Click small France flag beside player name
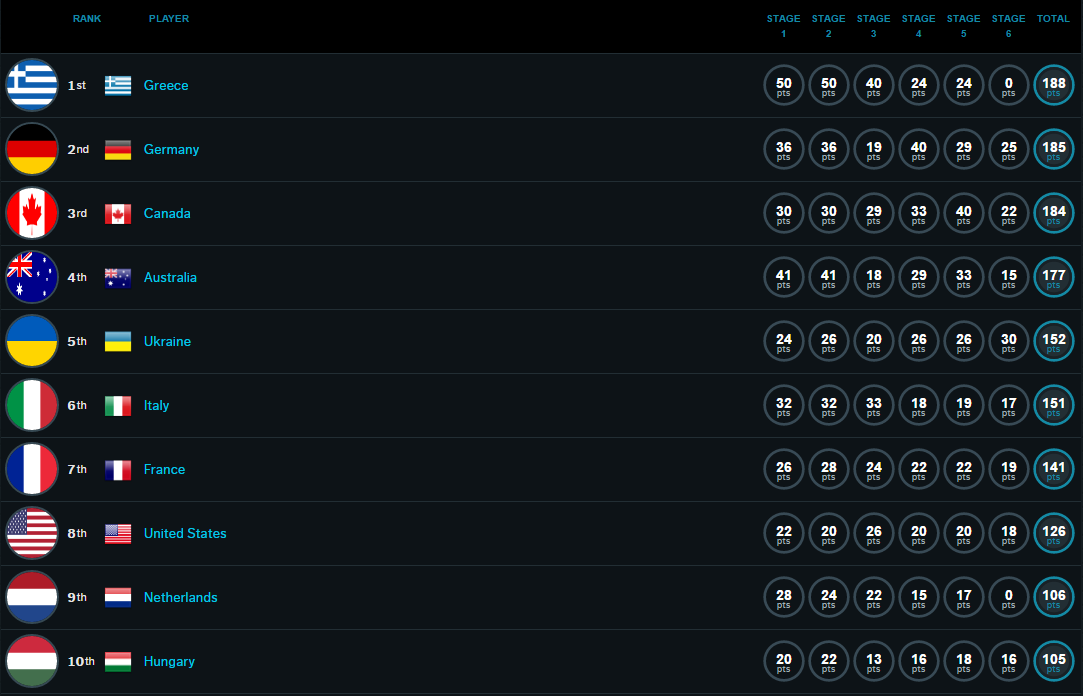The width and height of the screenshot is (1083, 696). tap(118, 470)
